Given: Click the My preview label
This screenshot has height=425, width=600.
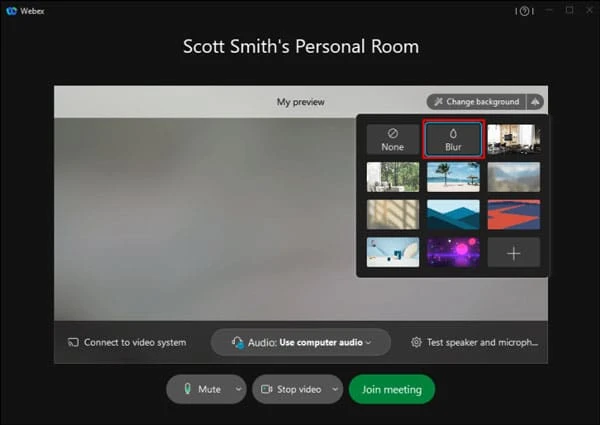Looking at the screenshot, I should 301,102.
